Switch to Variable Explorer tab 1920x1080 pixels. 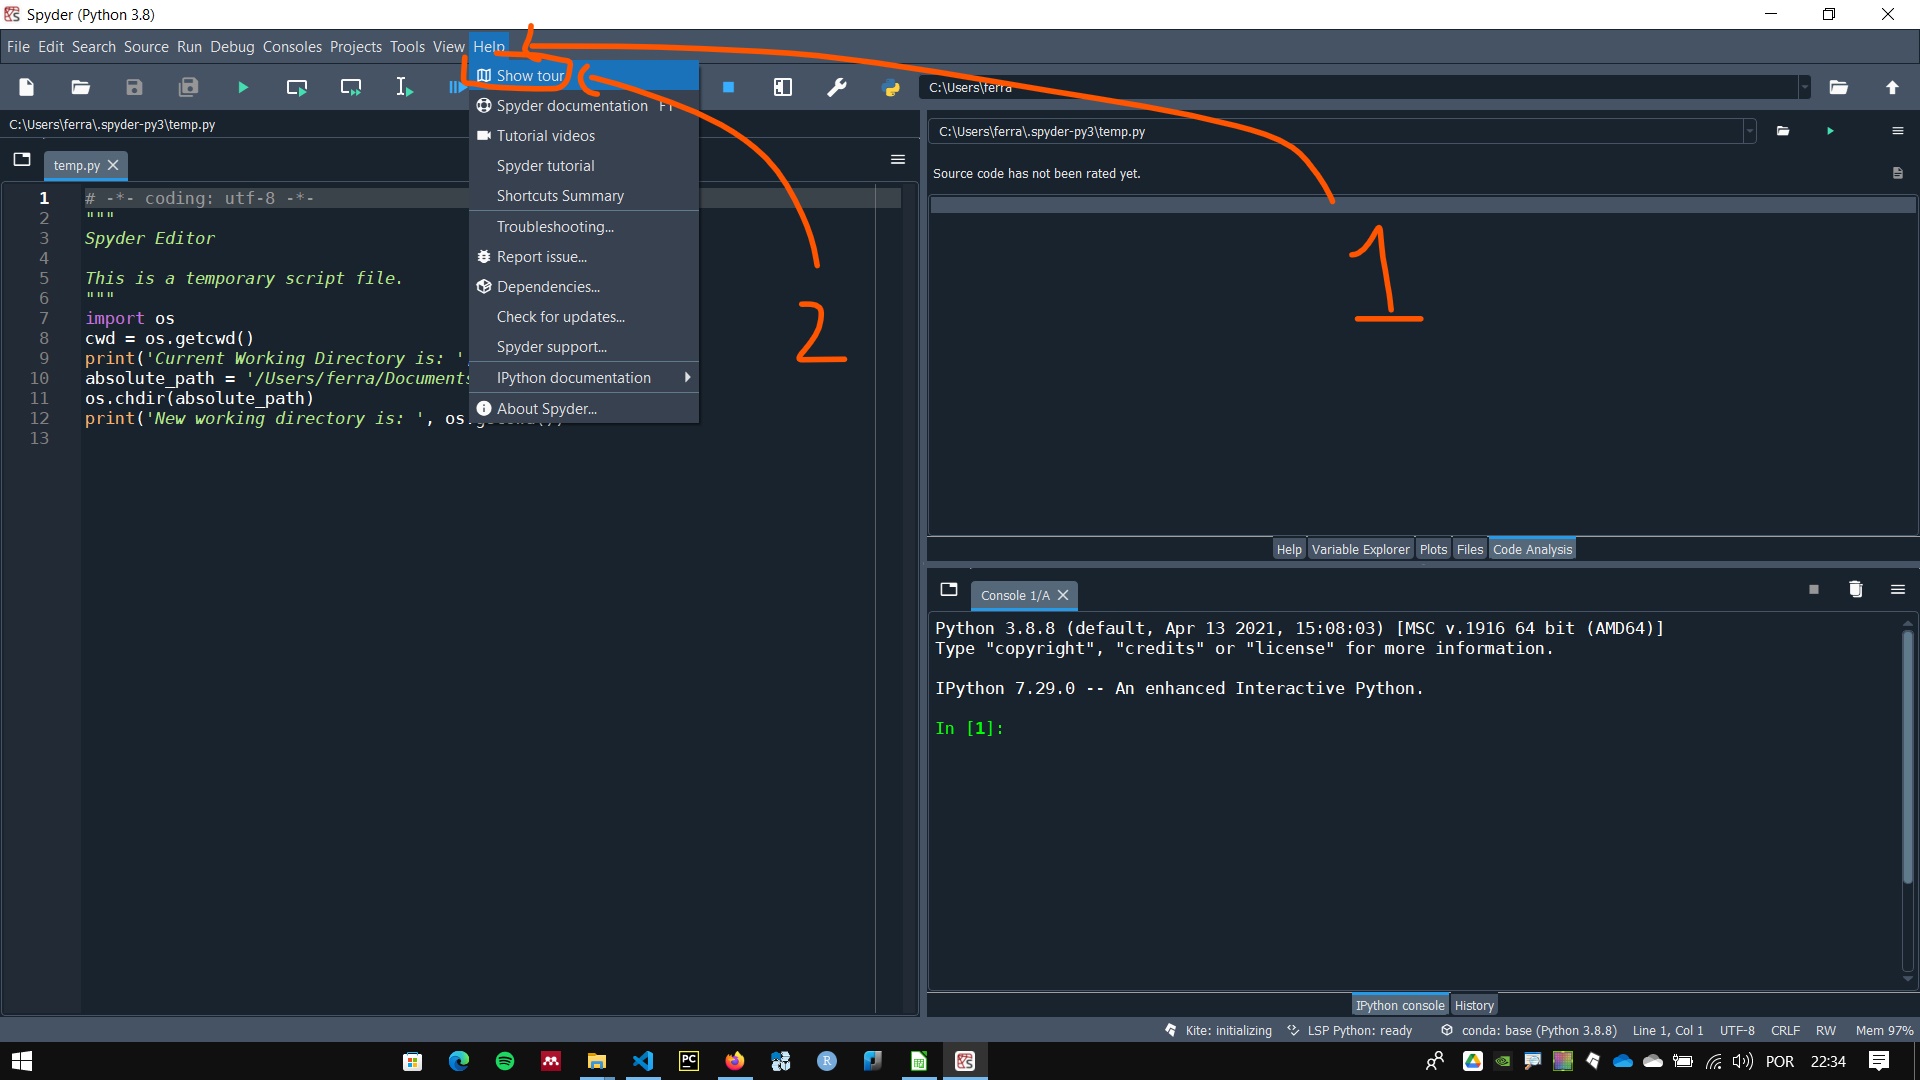pyautogui.click(x=1360, y=550)
